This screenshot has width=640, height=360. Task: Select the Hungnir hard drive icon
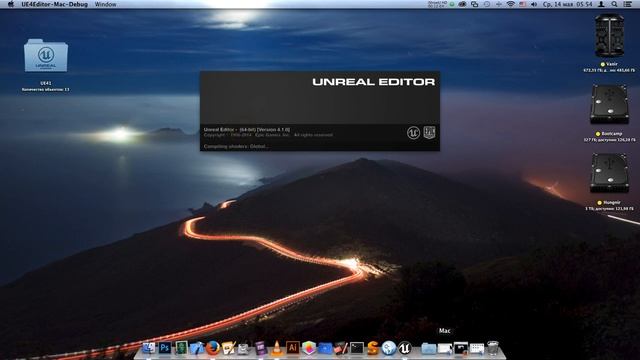click(609, 173)
